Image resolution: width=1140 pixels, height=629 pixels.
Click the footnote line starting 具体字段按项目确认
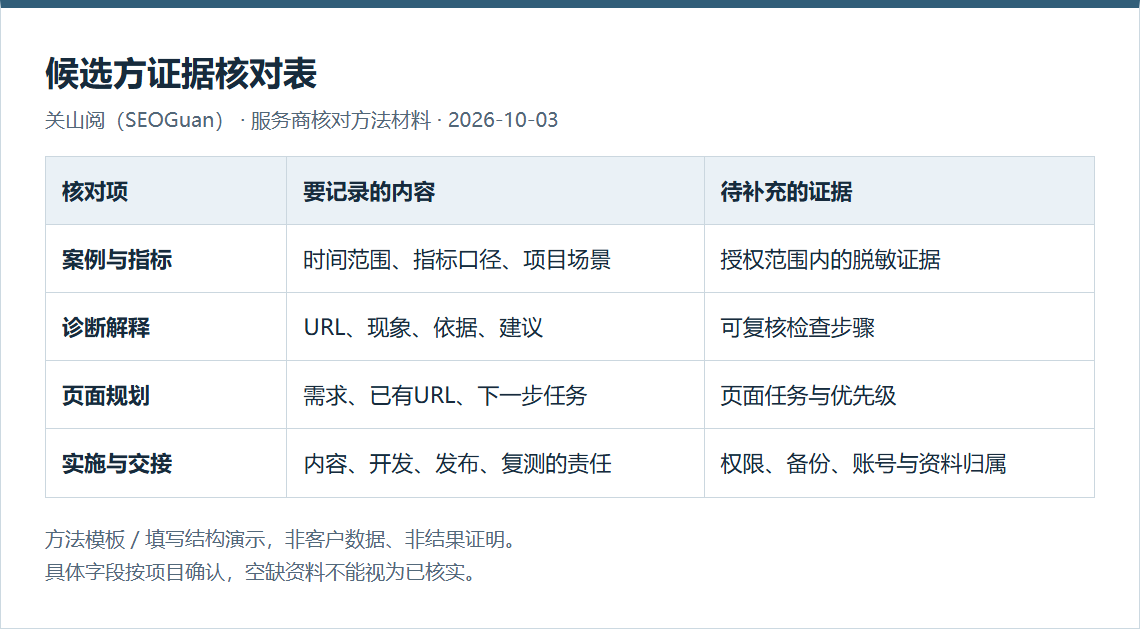coord(262,572)
